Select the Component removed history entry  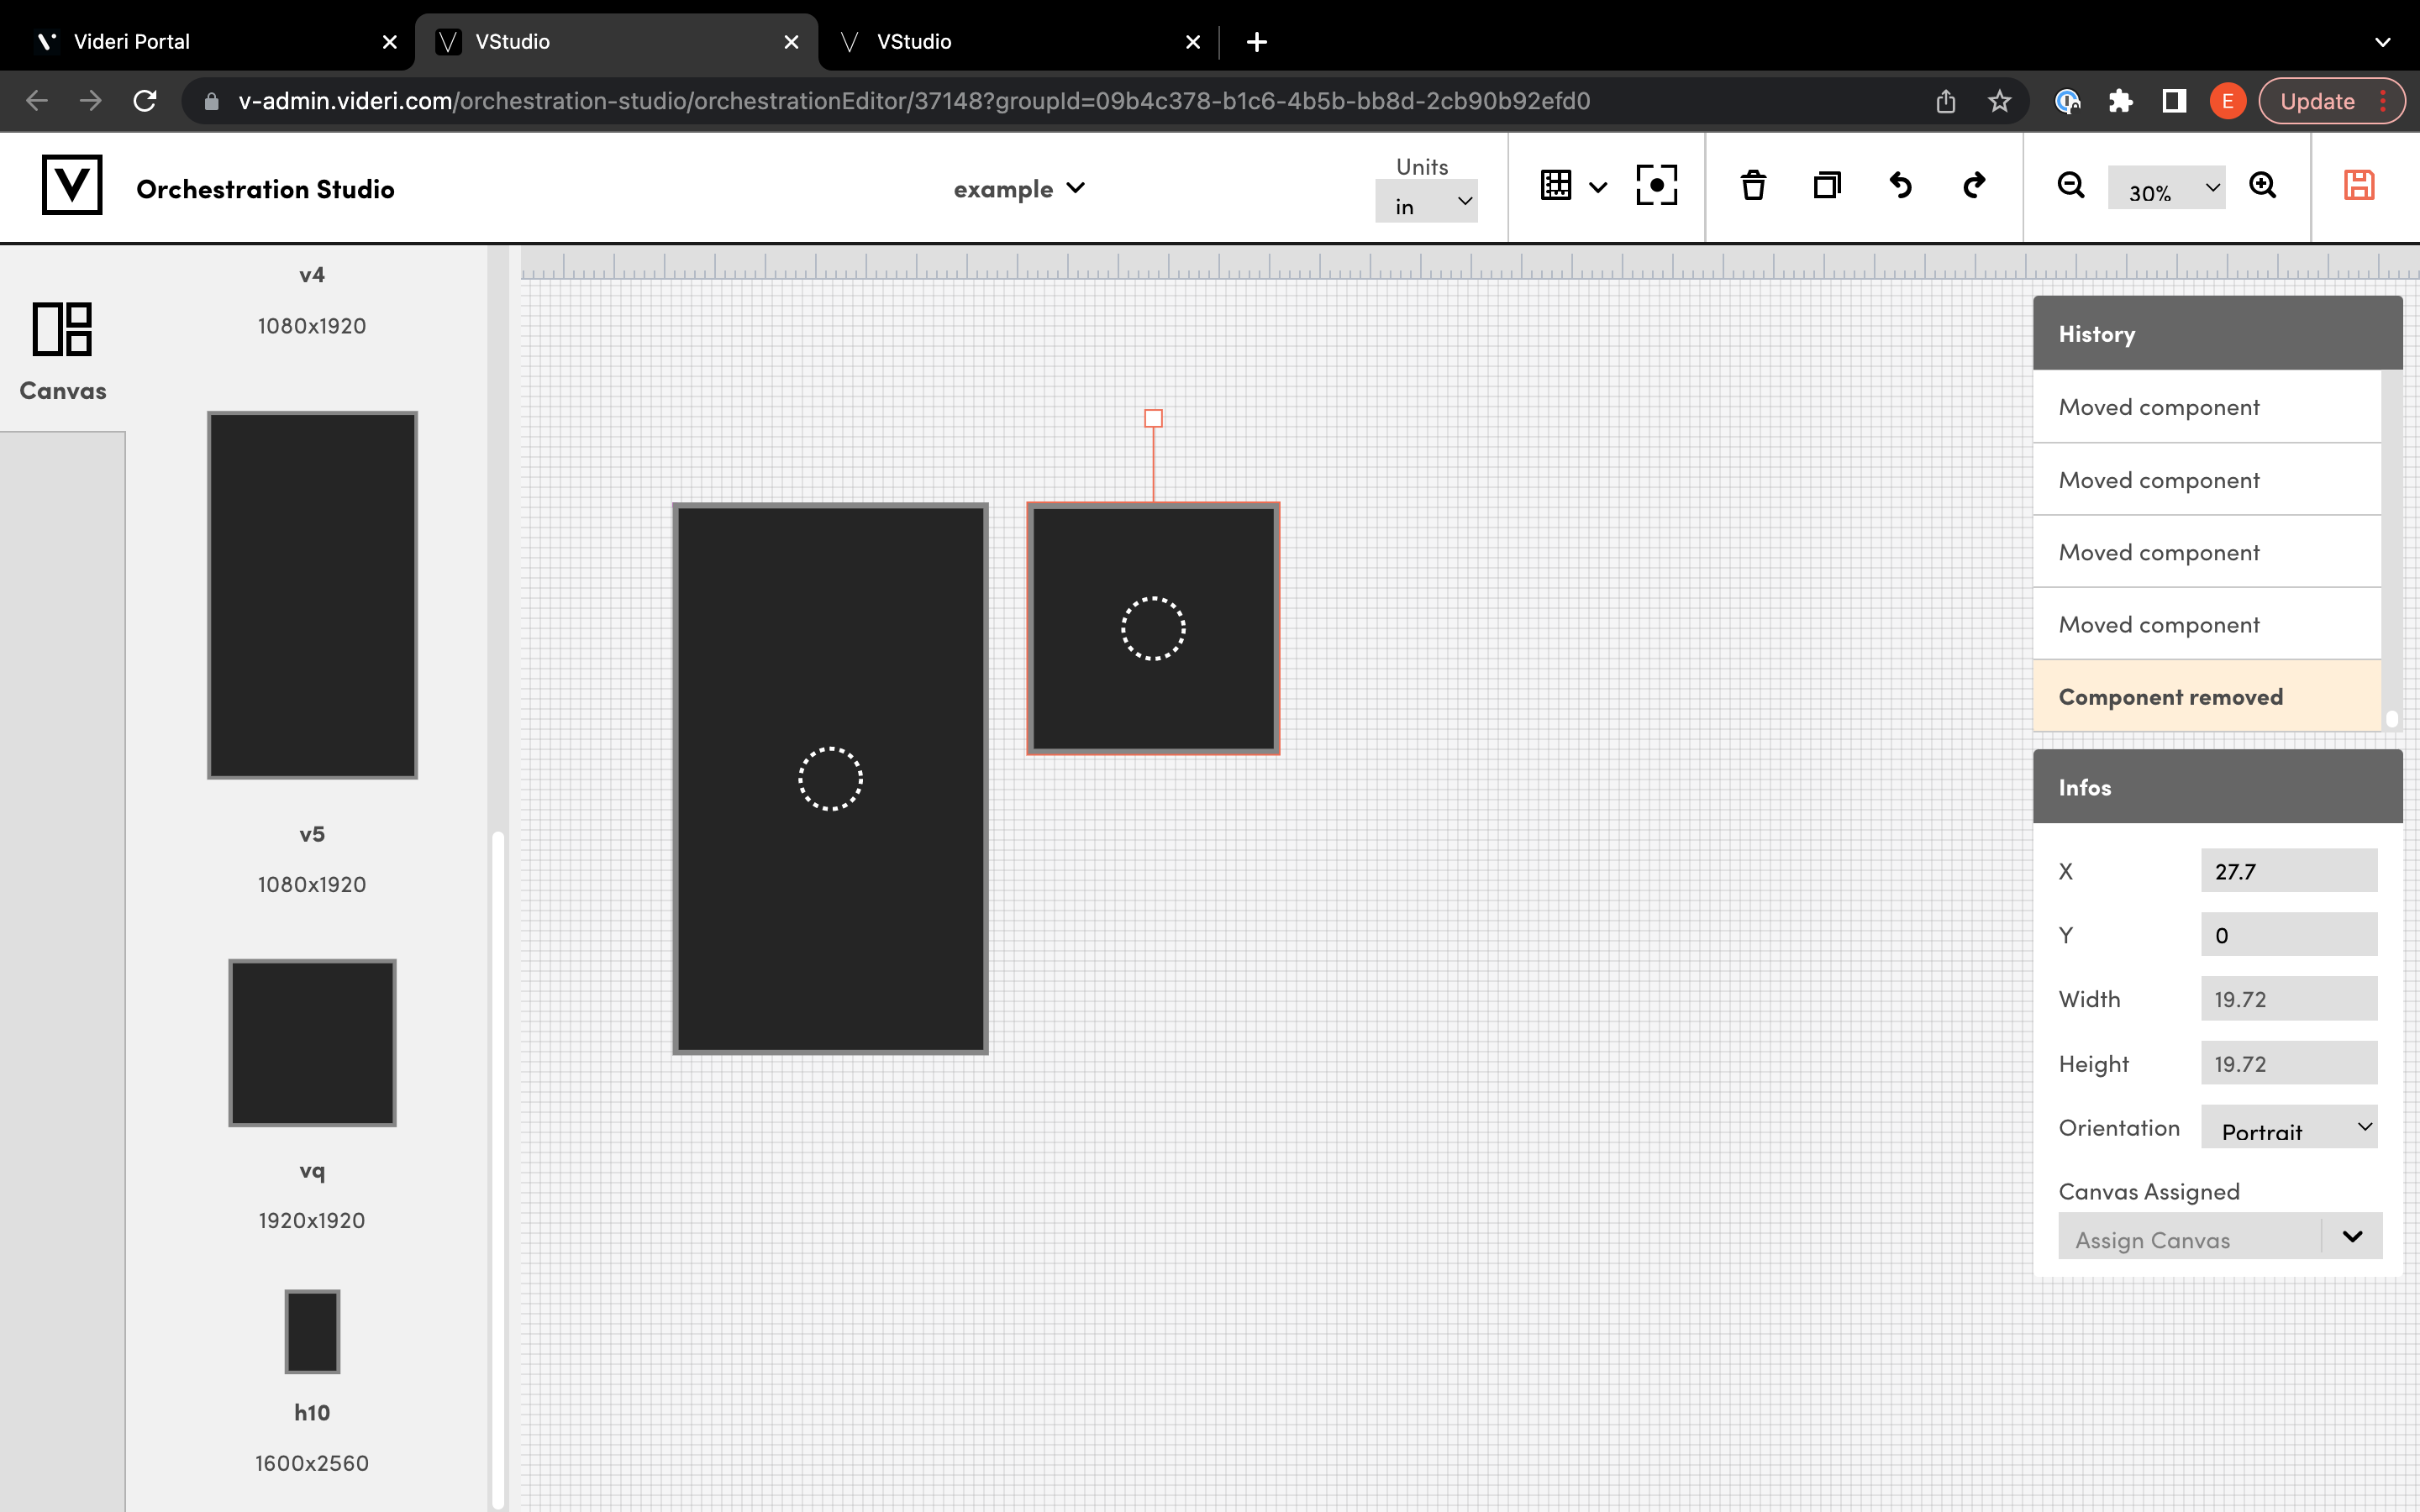point(2207,697)
